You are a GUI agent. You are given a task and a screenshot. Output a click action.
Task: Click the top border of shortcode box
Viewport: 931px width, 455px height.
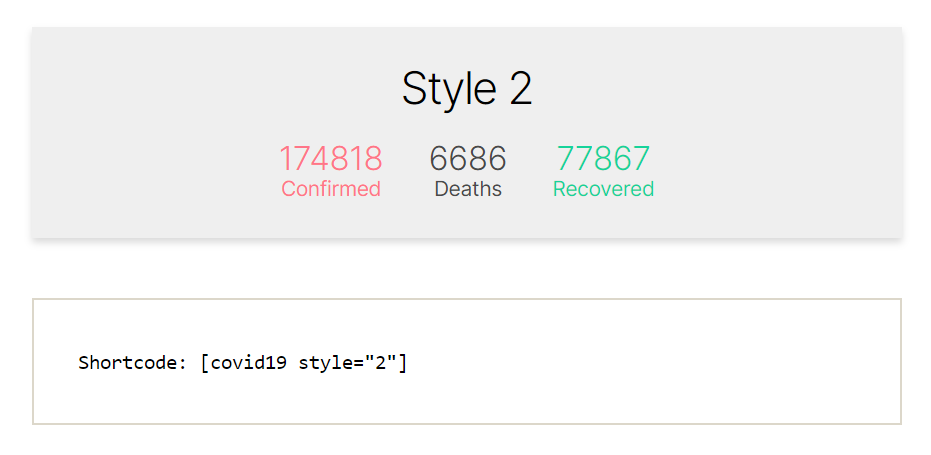[x=466, y=299]
